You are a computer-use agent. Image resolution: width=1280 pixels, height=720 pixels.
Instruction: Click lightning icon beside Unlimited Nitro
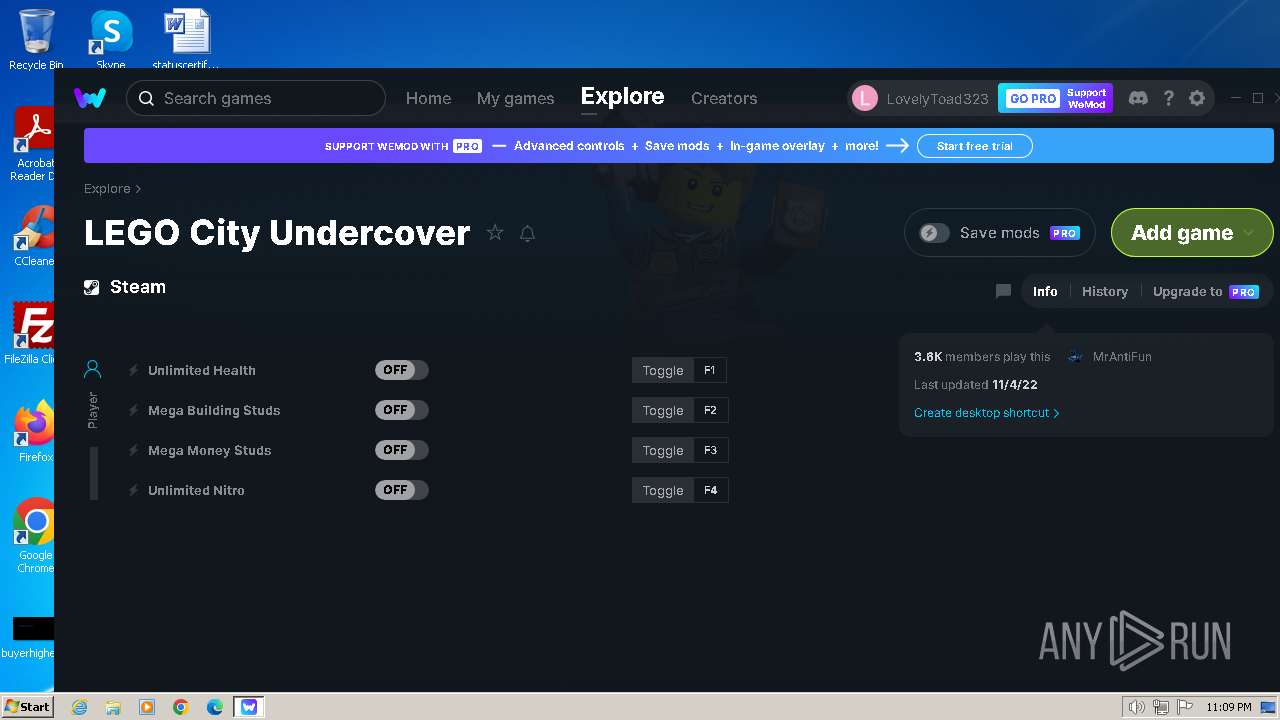[134, 490]
